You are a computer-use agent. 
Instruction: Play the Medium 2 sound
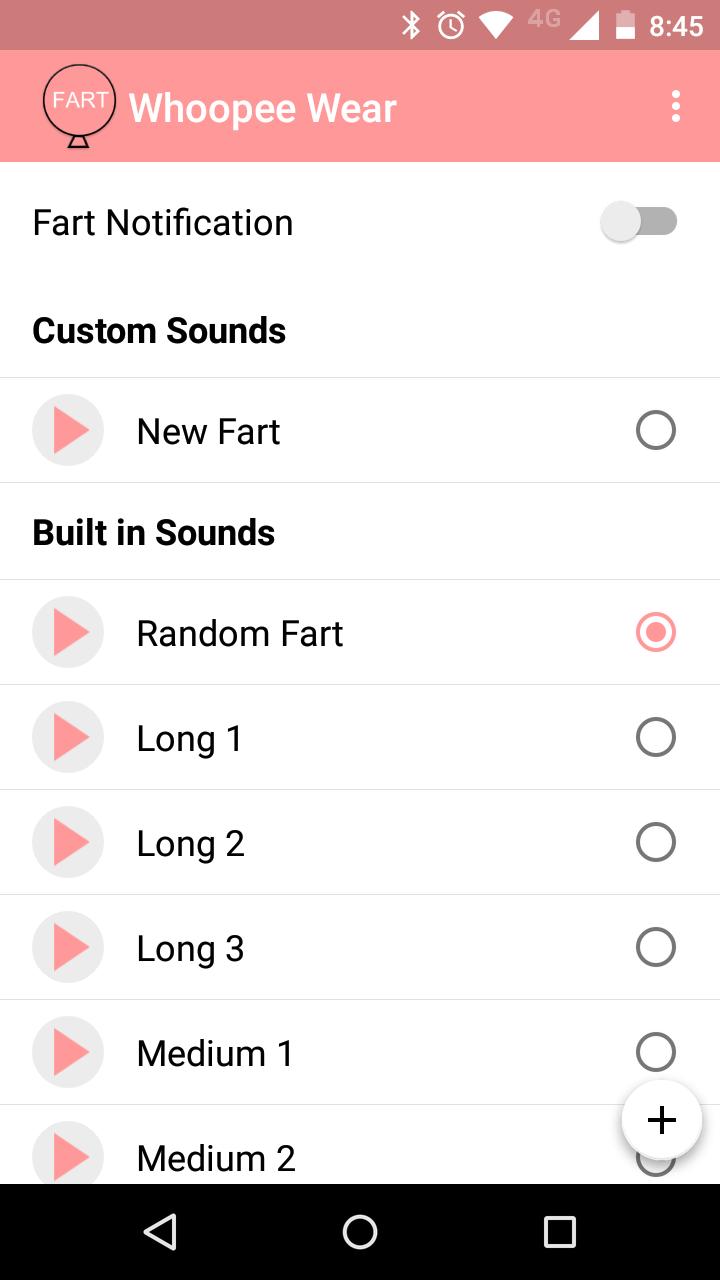click(x=68, y=1156)
